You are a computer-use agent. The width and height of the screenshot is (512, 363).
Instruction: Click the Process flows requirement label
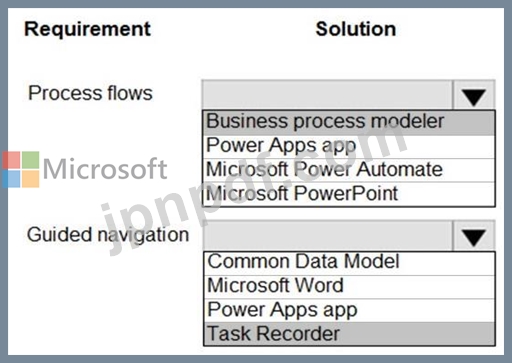click(x=90, y=93)
